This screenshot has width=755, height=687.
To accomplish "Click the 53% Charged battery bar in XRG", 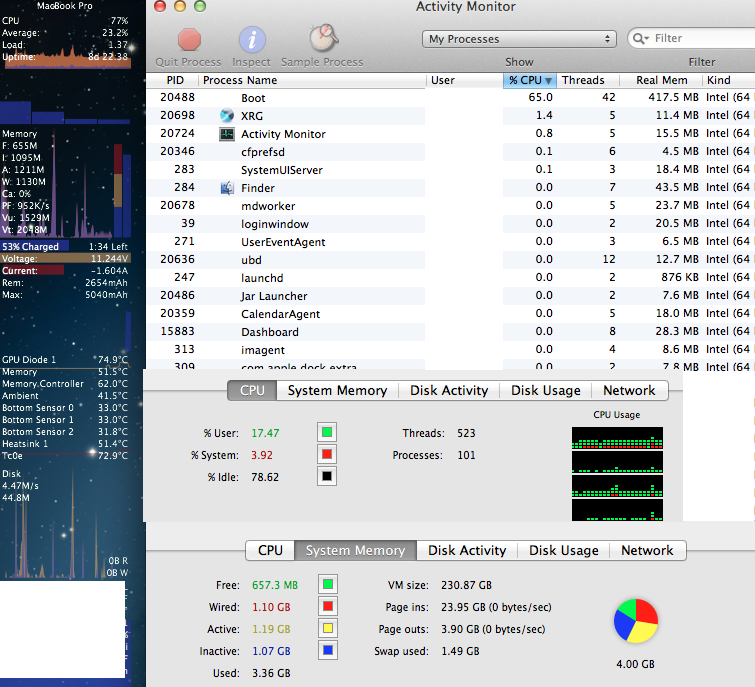I will point(65,246).
